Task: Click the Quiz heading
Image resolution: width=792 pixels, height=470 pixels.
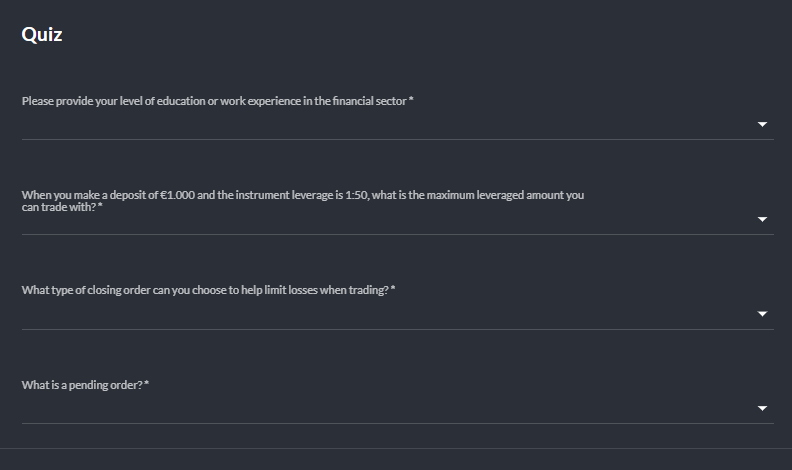Action: (x=42, y=35)
